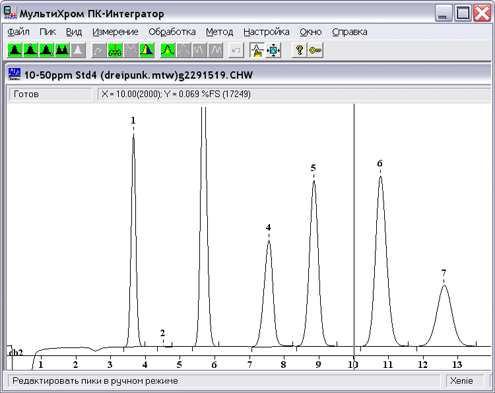Click the green peak with red vertical line
495x393 pixels.
[115, 50]
